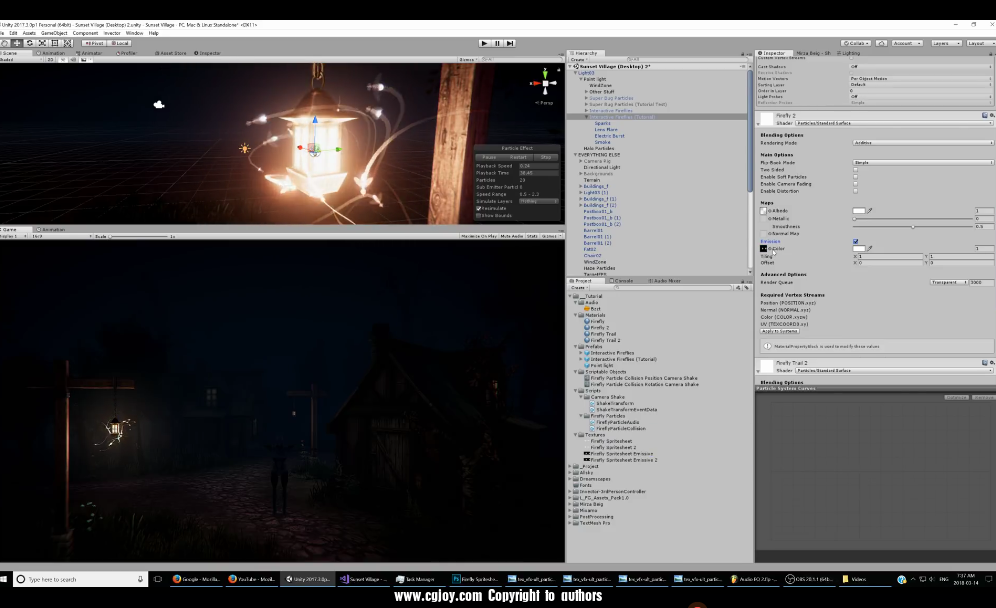
Task: Open the Layers dropdown in the top bar
Action: pos(945,43)
